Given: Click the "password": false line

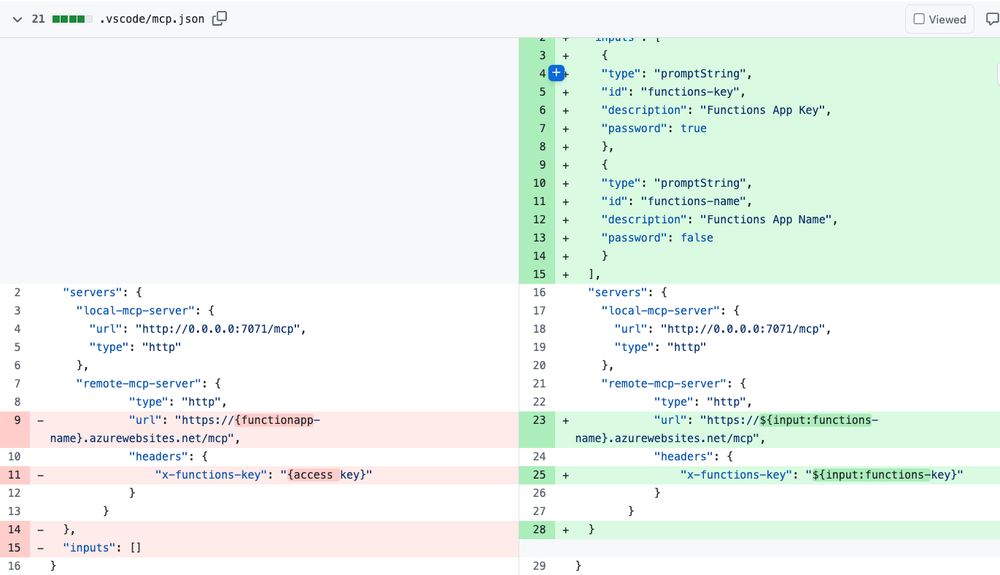Looking at the screenshot, I should coord(657,238).
